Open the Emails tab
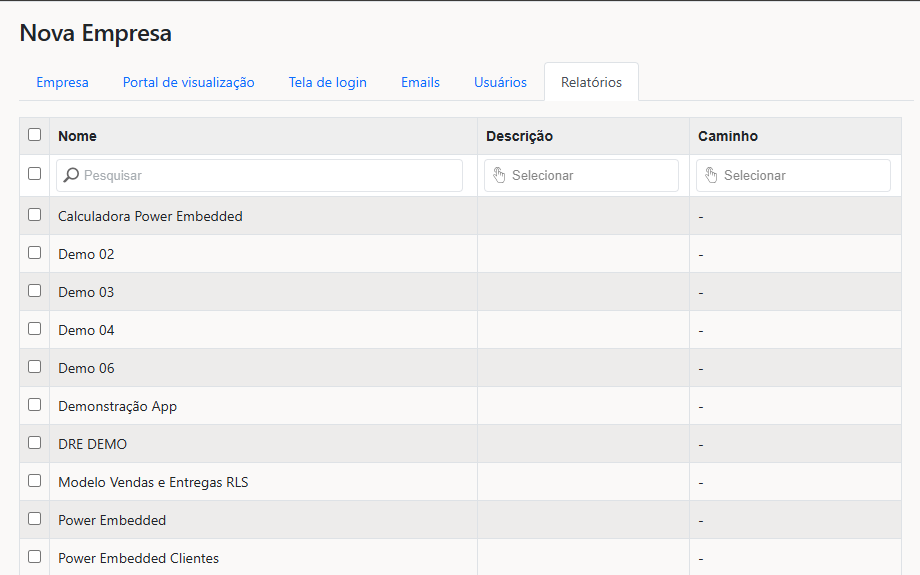Viewport: 920px width, 575px height. (420, 82)
